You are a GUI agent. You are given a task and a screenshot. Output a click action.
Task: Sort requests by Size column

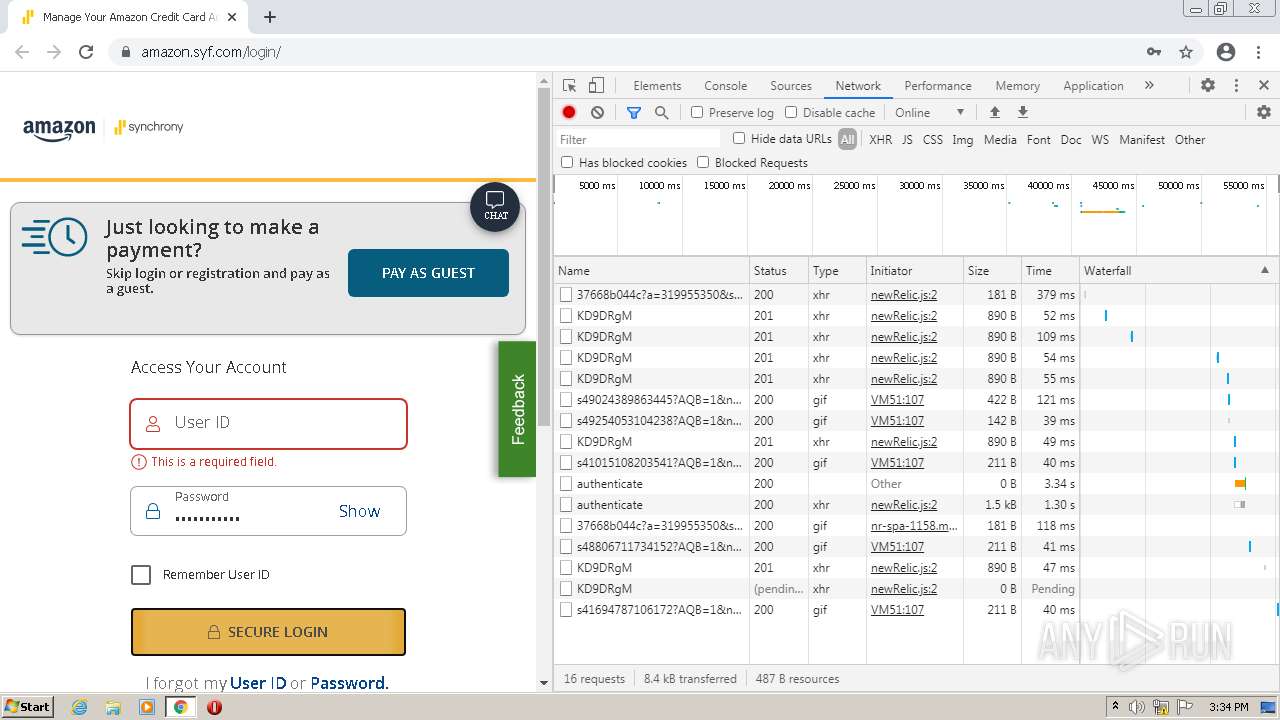click(x=992, y=270)
